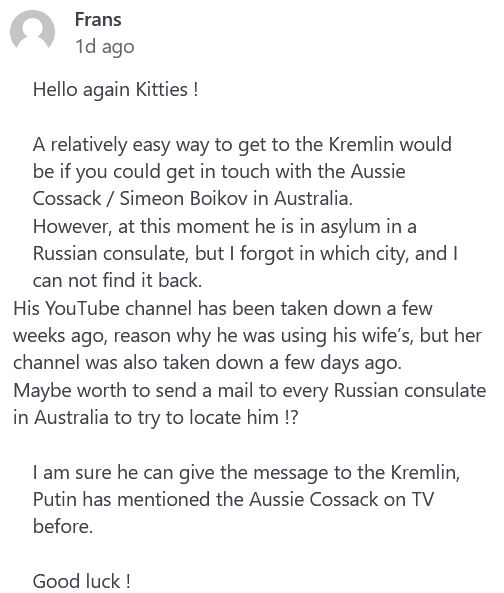Click the closing "Good luck !" line
This screenshot has height=593, width=504.
(x=82, y=581)
